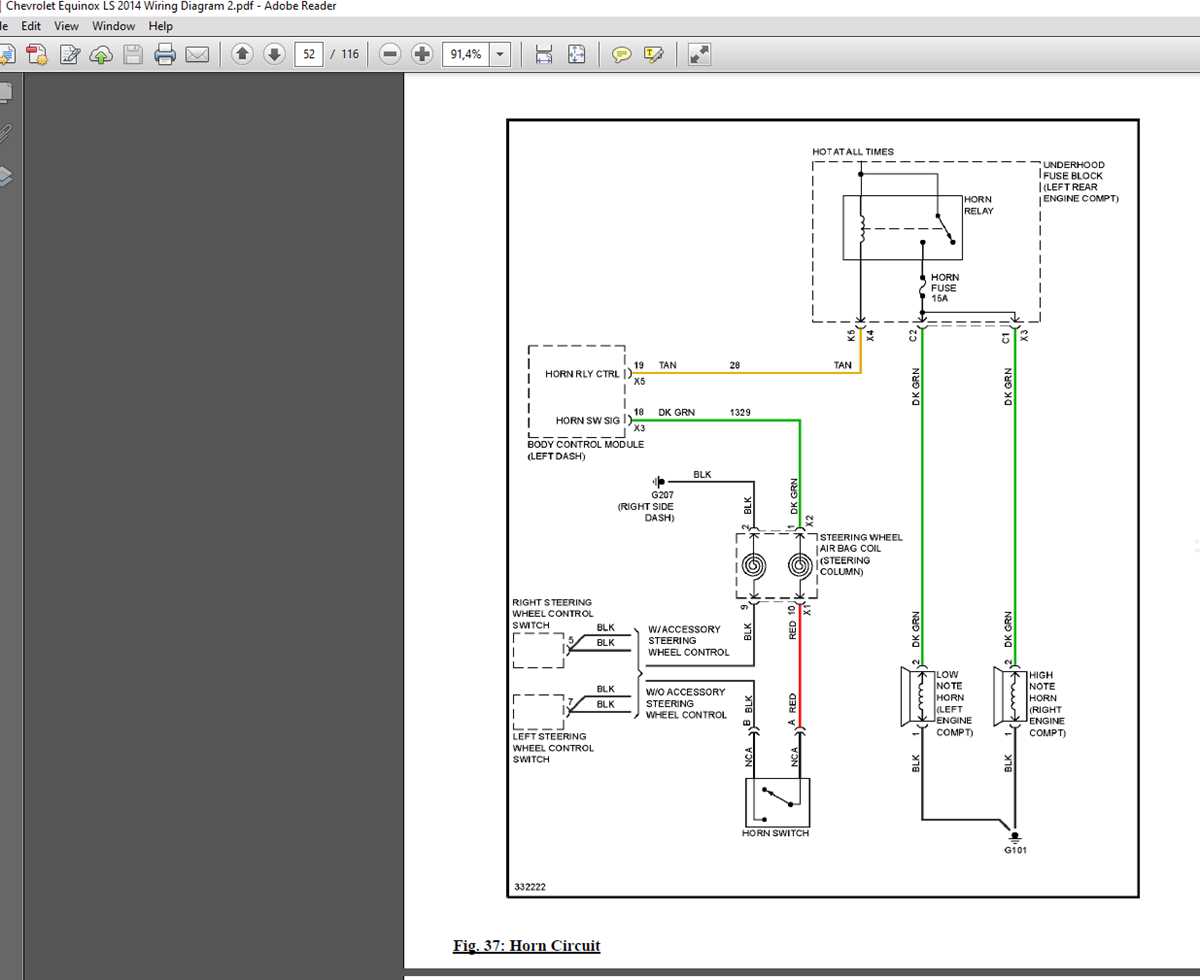Click the Save floppy disk icon

133,54
